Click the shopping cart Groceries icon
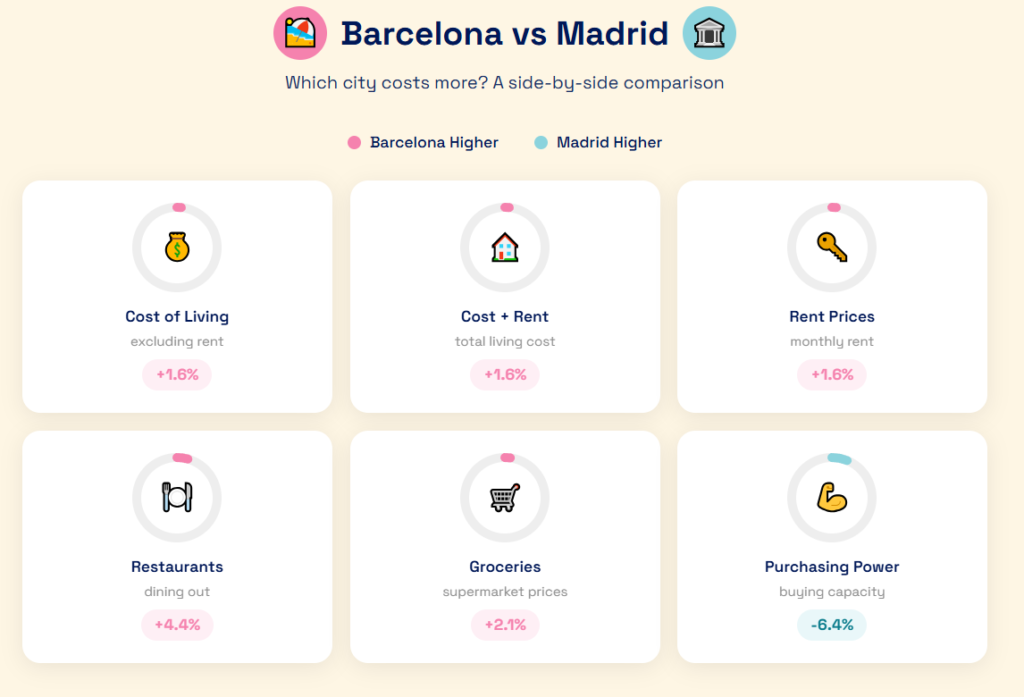The width and height of the screenshot is (1024, 697). (505, 497)
